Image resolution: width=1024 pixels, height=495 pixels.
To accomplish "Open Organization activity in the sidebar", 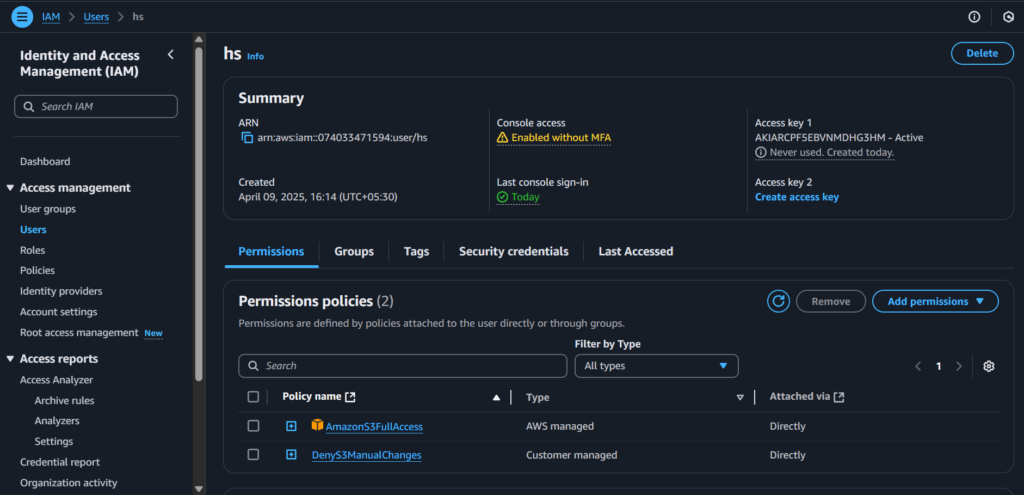I will (x=69, y=483).
